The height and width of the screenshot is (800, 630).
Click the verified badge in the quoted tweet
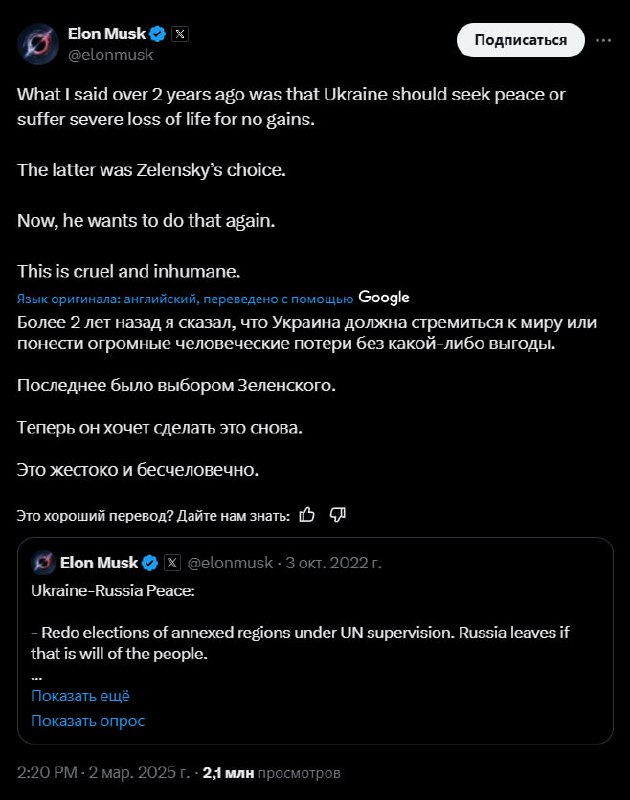point(148,562)
